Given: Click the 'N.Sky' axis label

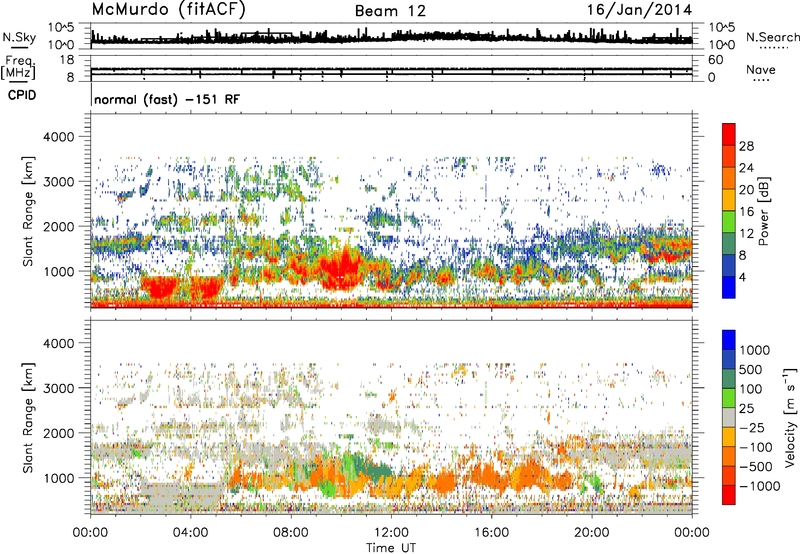Looking at the screenshot, I should [19, 37].
